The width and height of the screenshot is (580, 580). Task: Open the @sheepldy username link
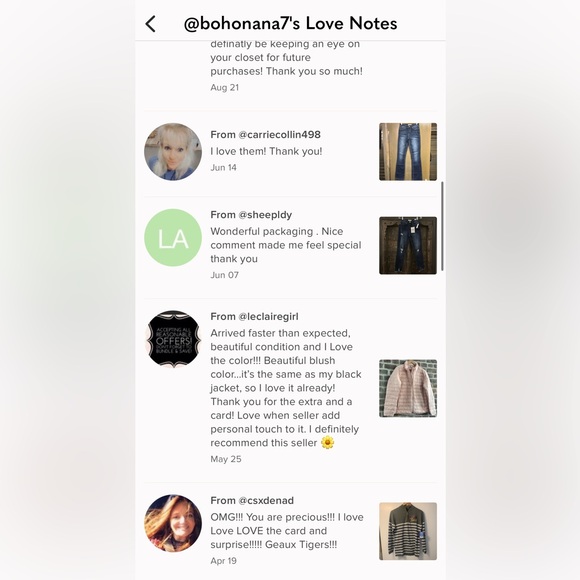pos(265,215)
